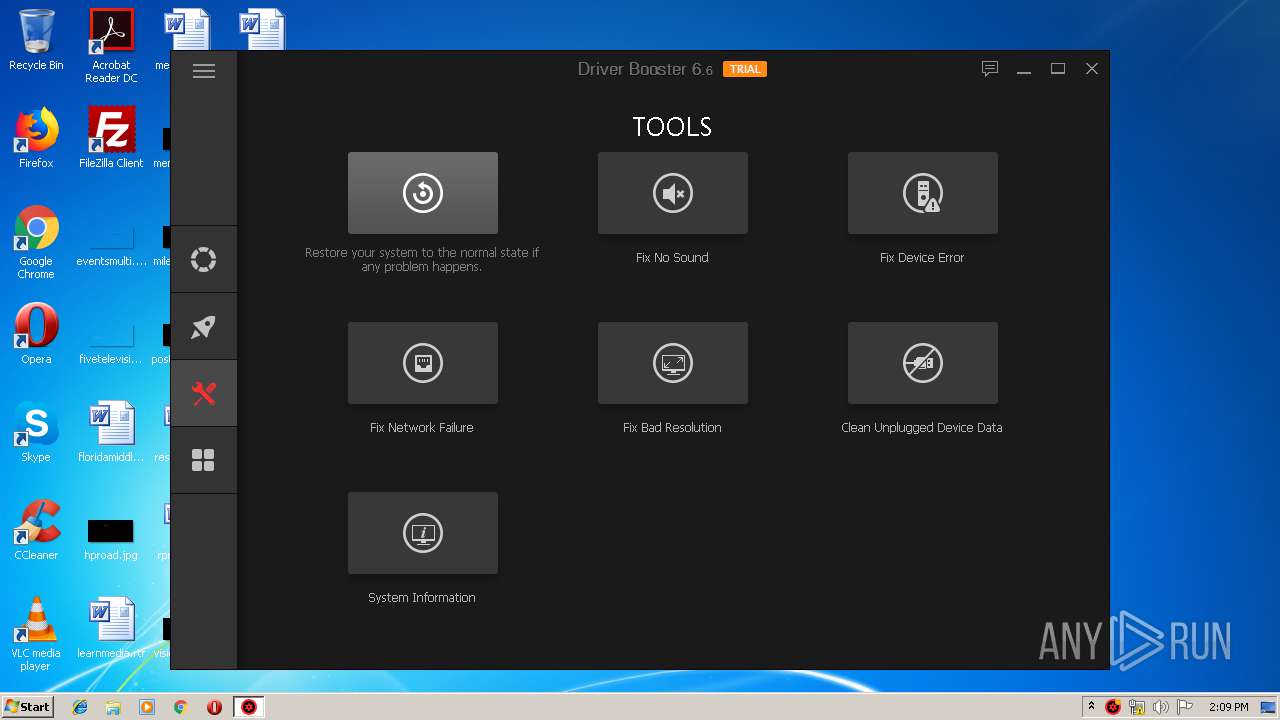Click the orange TRIAL badge
The width and height of the screenshot is (1280, 720).
[745, 69]
